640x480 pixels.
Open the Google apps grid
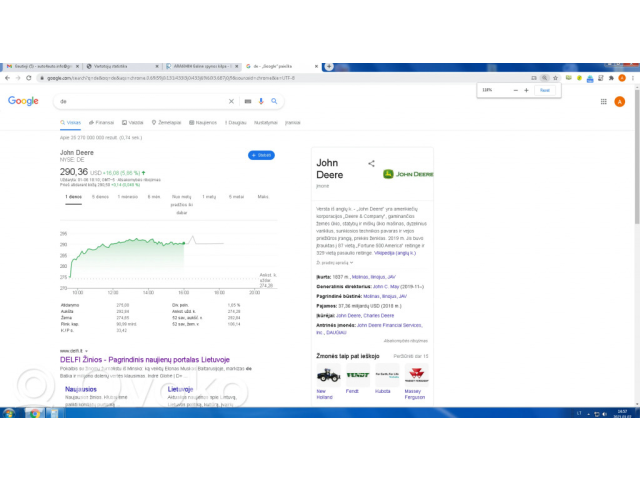click(604, 101)
